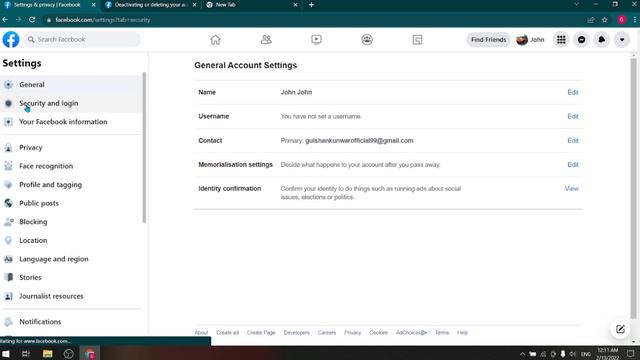
Task: Click the Location pin icon in sidebar
Action: pyautogui.click(x=8, y=240)
